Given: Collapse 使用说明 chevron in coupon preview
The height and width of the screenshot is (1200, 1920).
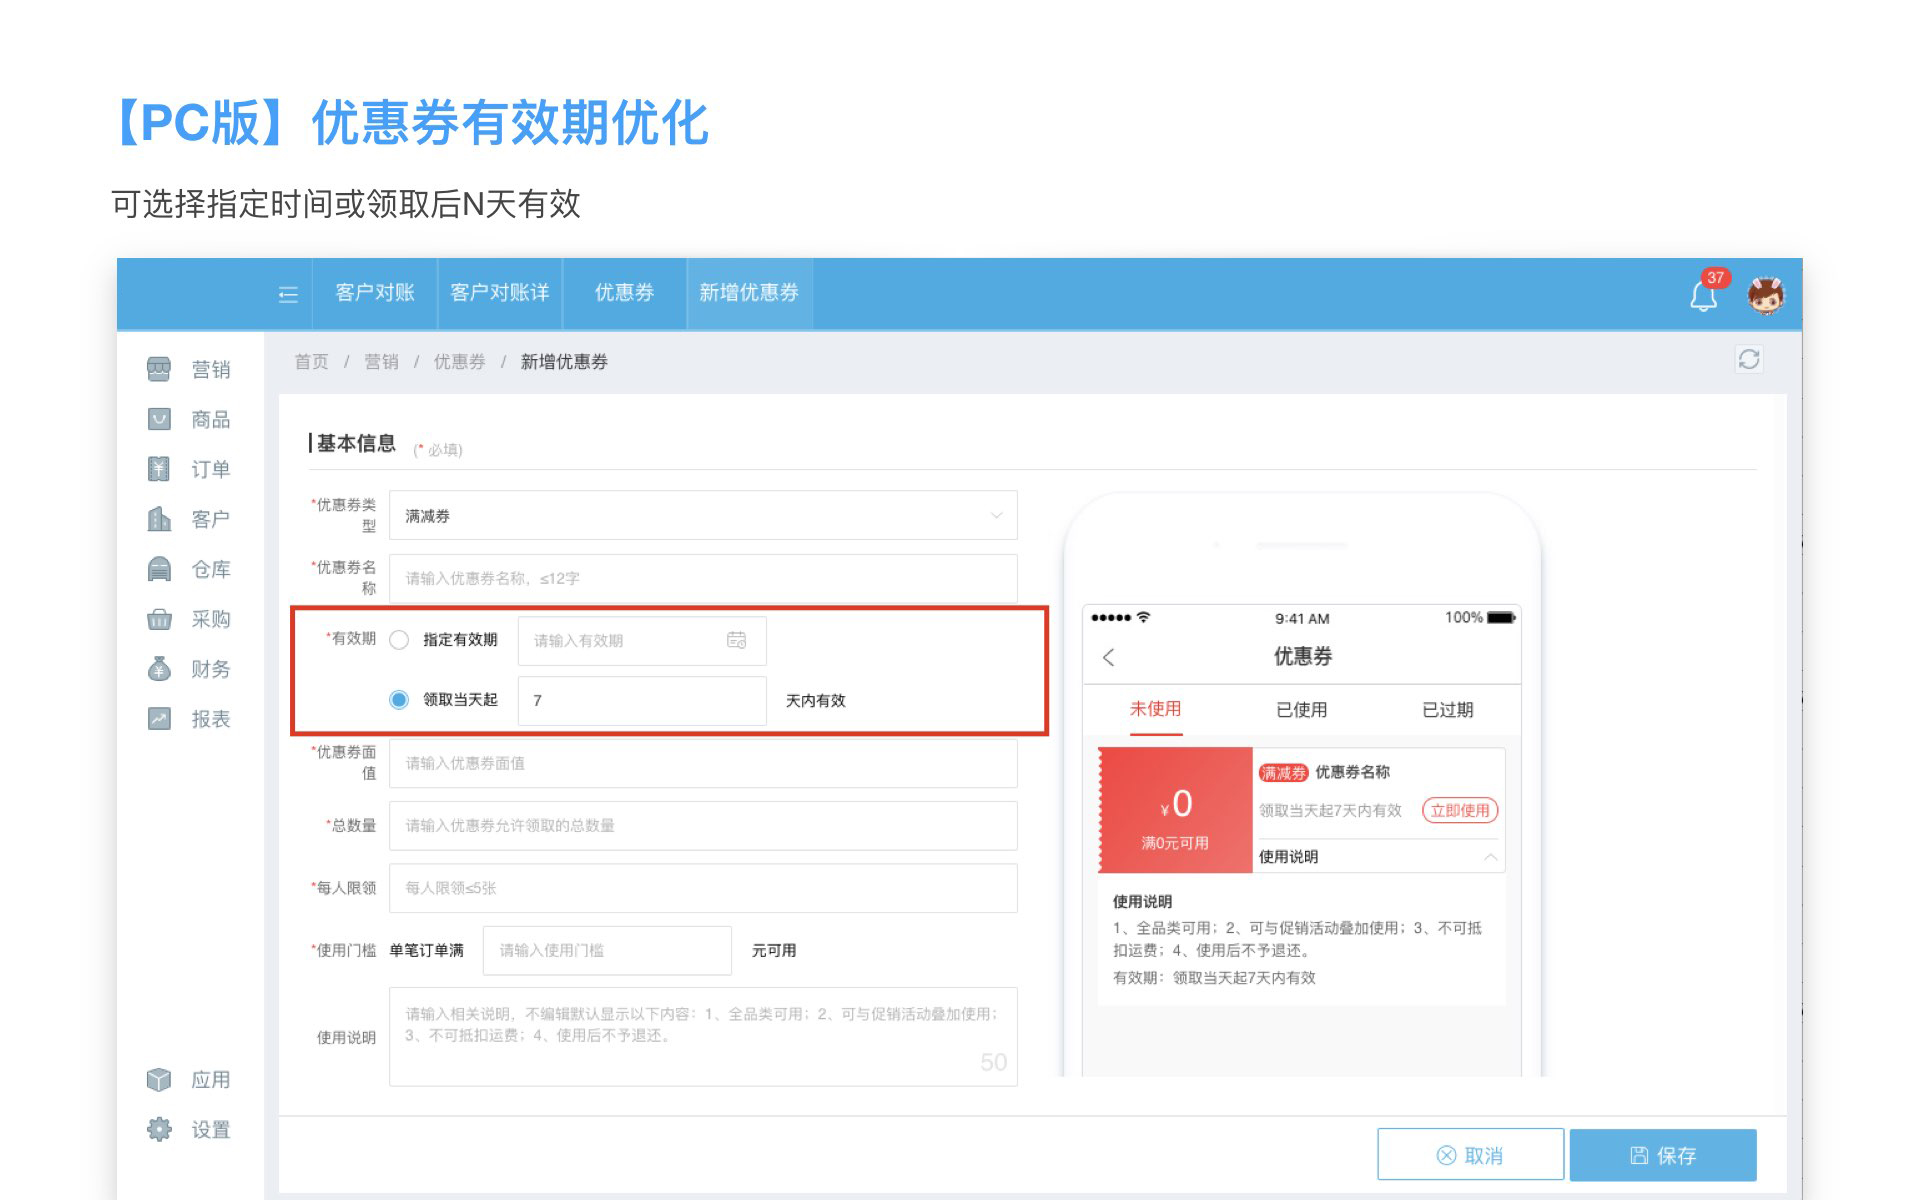Looking at the screenshot, I should pyautogui.click(x=1490, y=857).
